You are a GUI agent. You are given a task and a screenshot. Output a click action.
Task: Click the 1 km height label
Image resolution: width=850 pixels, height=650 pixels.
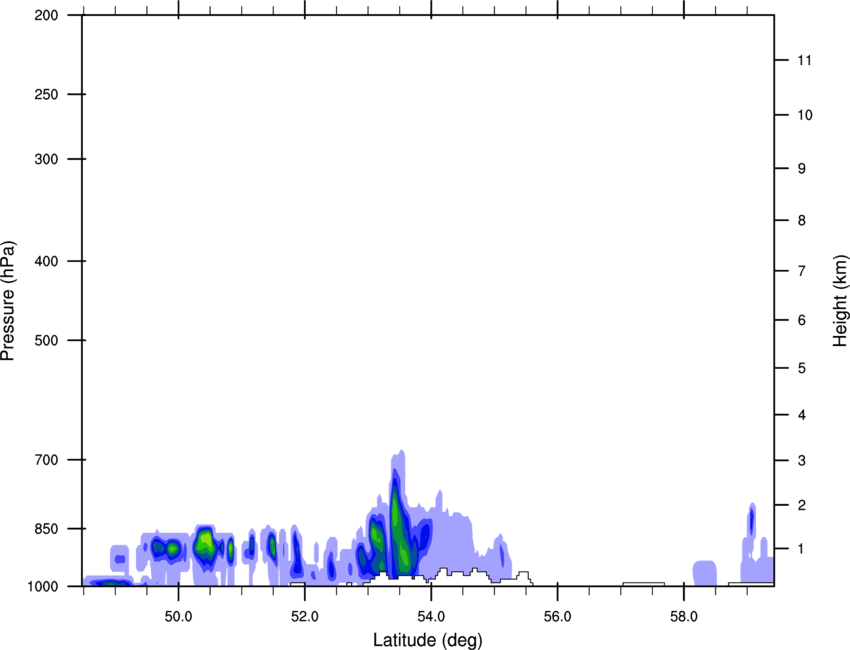point(802,549)
